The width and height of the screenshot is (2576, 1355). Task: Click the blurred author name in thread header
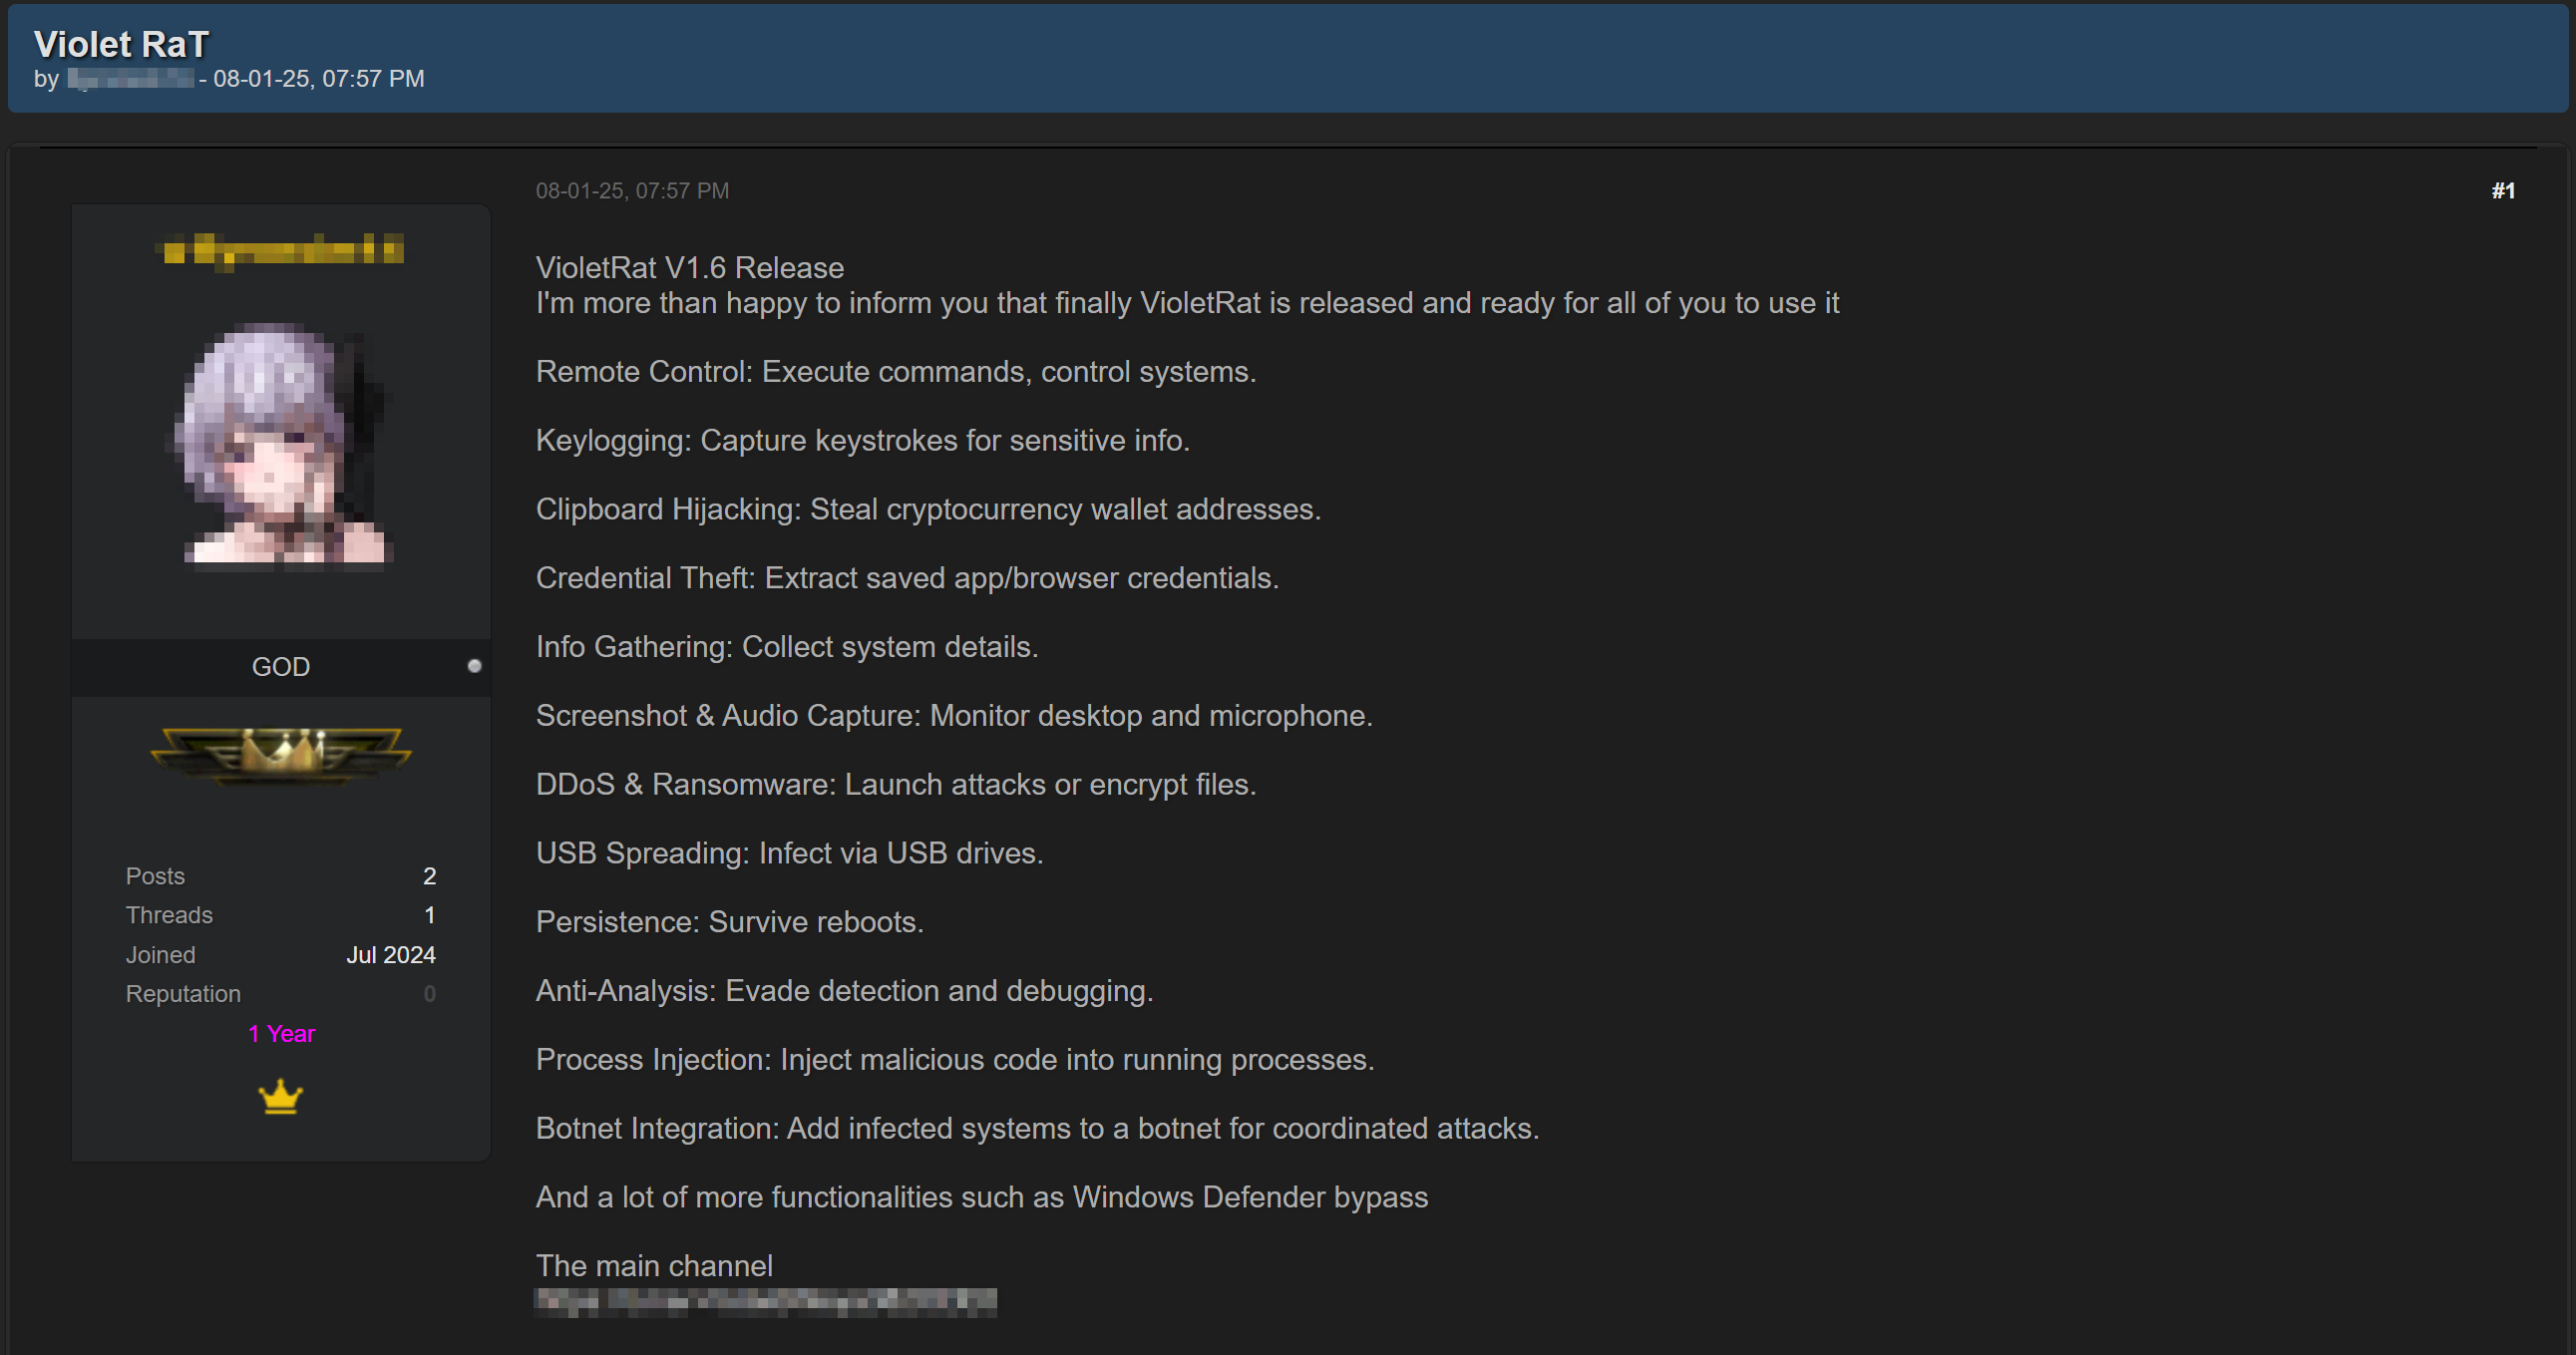point(130,79)
